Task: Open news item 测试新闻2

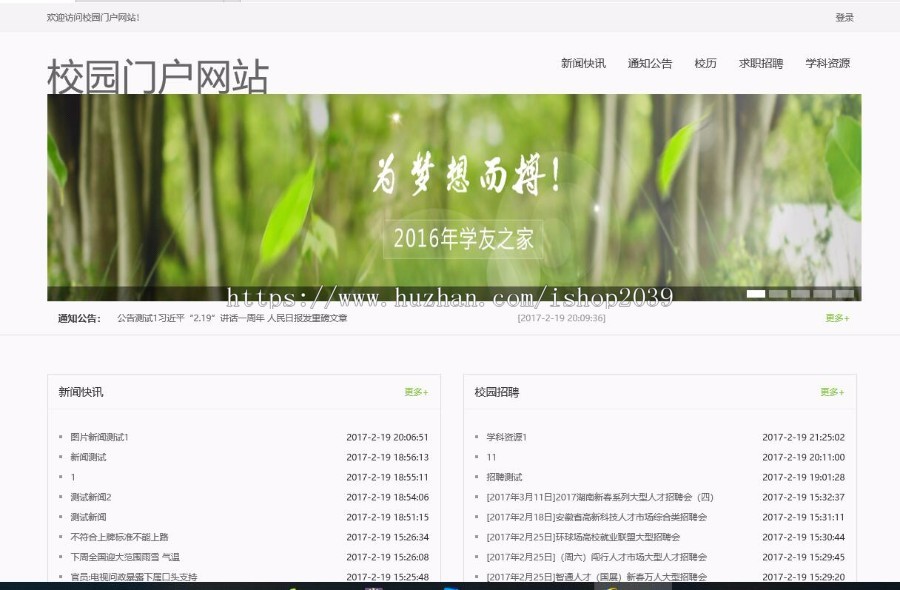Action: 91,497
